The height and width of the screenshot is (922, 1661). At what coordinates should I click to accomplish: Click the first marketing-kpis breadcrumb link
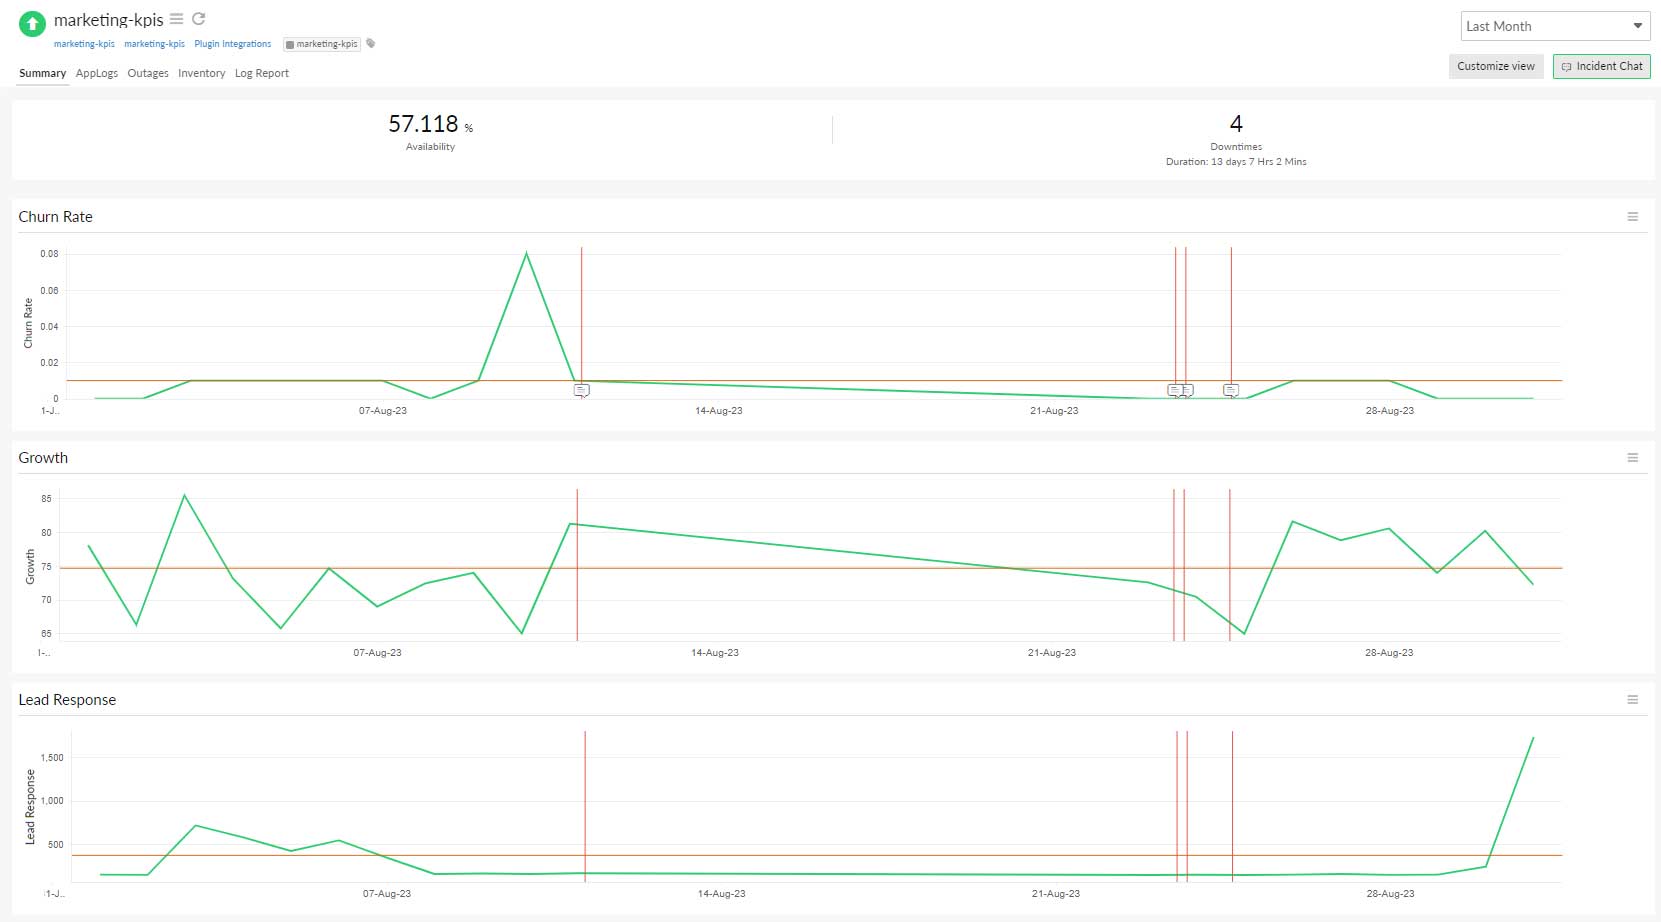[x=84, y=44]
